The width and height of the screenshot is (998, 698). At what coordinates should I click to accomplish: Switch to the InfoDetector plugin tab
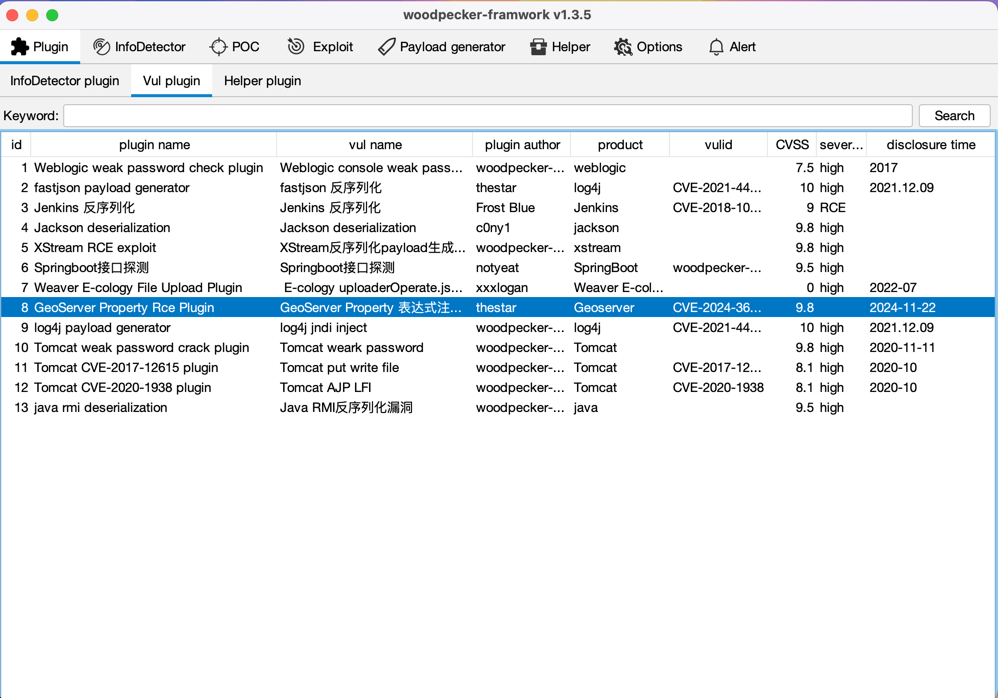click(x=65, y=81)
